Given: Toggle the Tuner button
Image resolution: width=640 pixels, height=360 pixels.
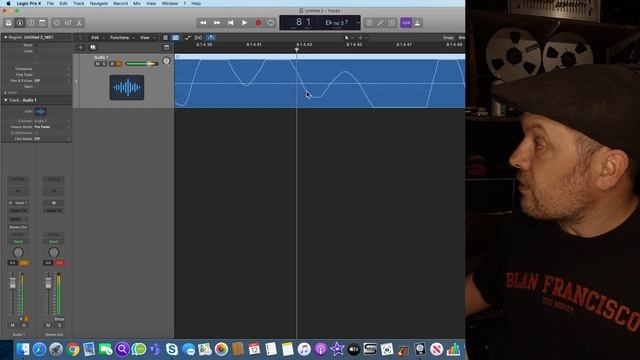Looking at the screenshot, I should [x=380, y=23].
